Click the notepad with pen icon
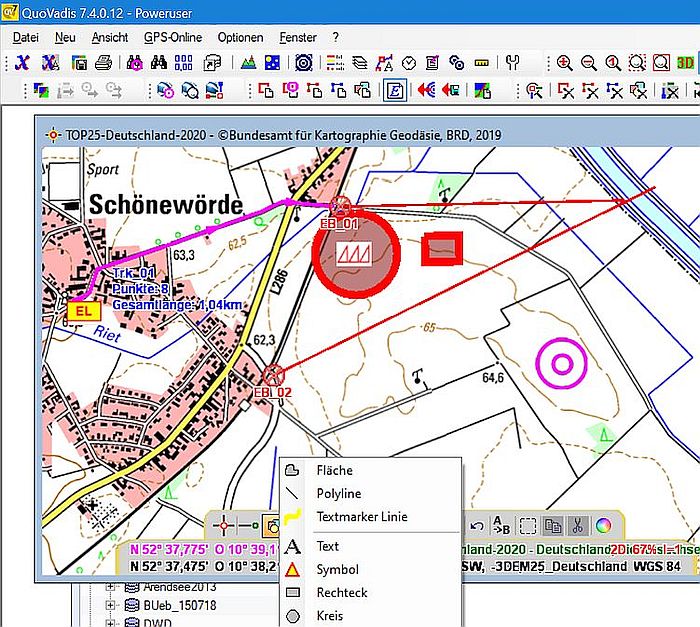The height and width of the screenshot is (627, 700). pyautogui.click(x=432, y=63)
